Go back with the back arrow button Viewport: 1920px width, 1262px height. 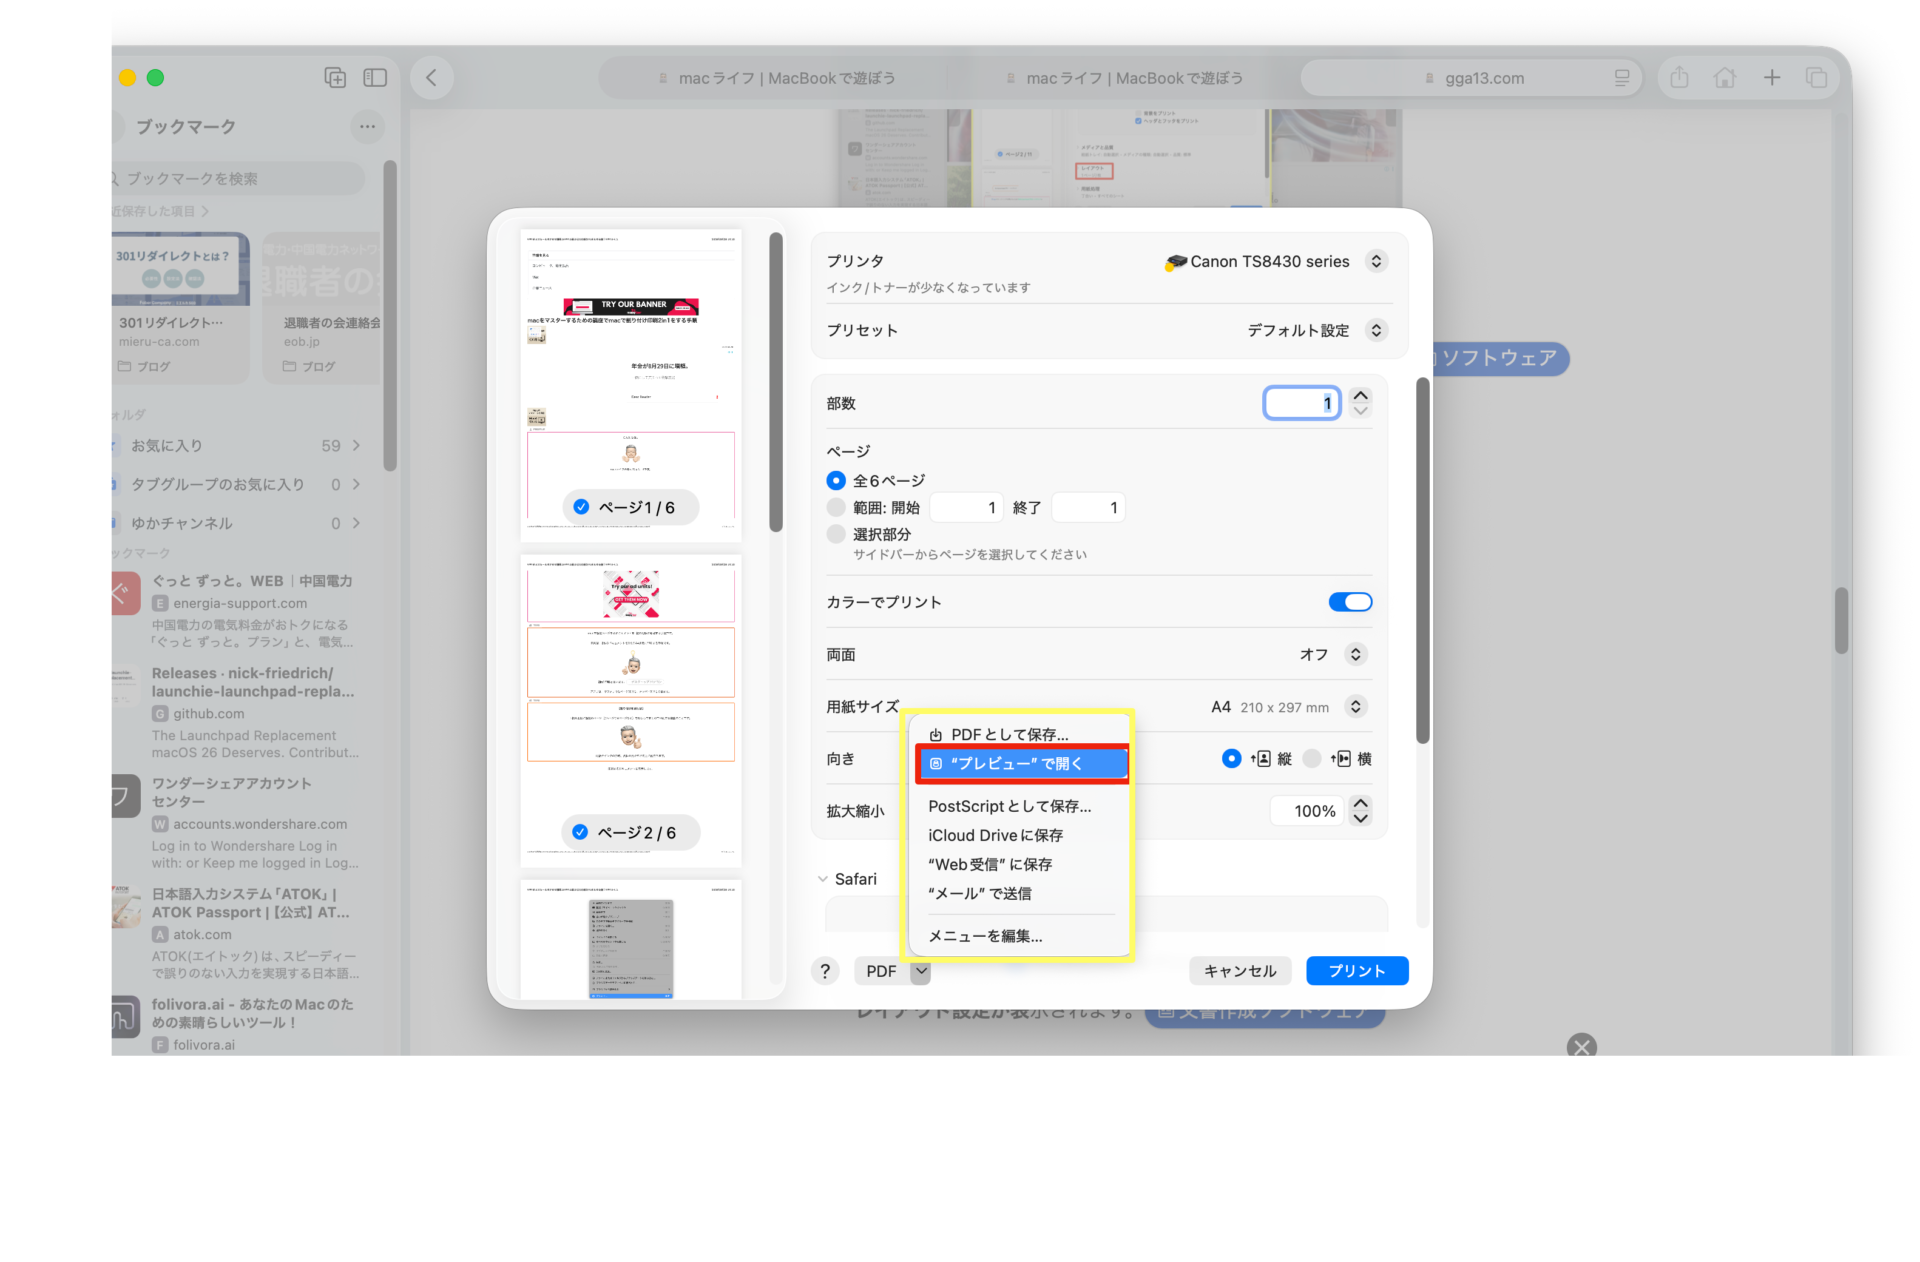[431, 77]
